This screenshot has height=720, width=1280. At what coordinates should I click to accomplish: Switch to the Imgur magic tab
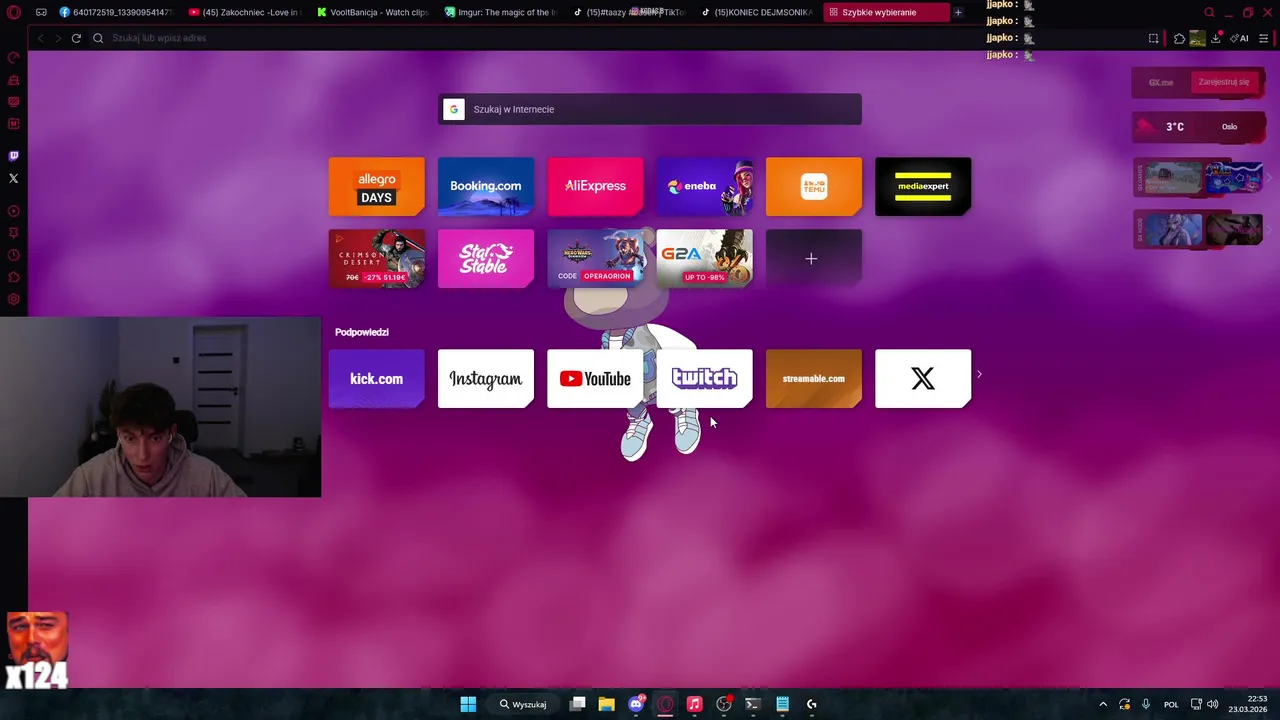click(x=501, y=12)
